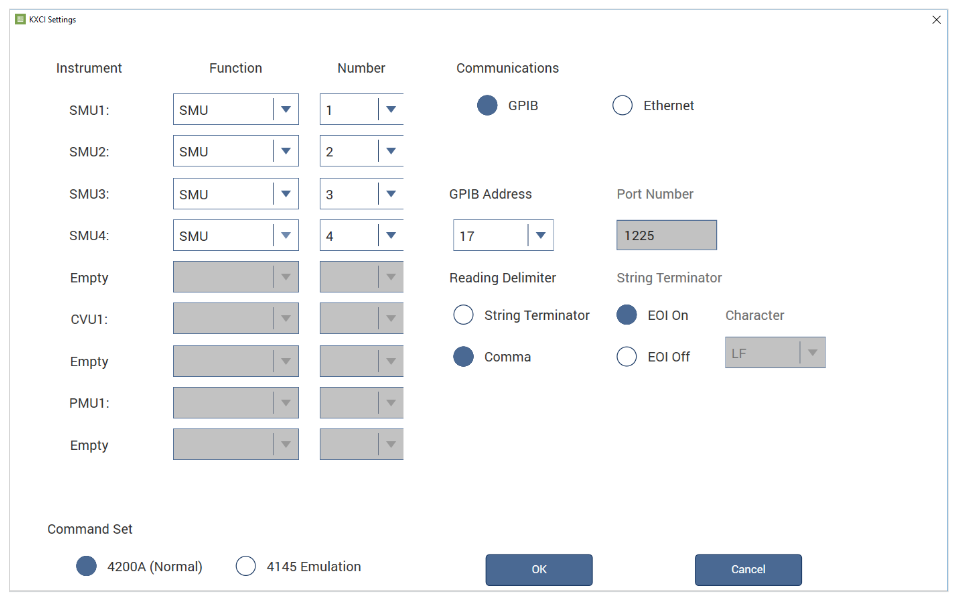This screenshot has height=598, width=954.
Task: Select Ethernet communications option
Action: 623,106
